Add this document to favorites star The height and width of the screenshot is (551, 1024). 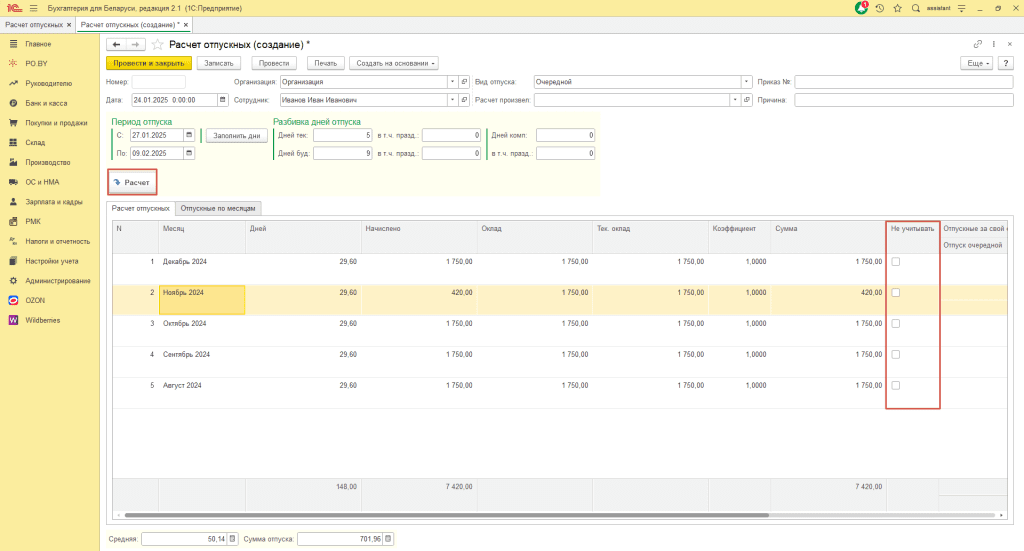click(x=157, y=44)
